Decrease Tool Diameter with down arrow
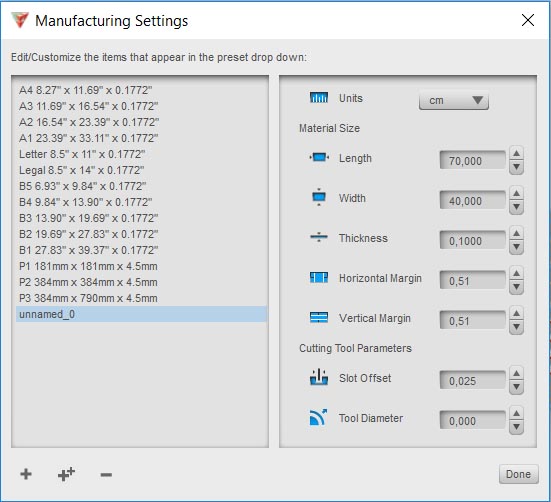The height and width of the screenshot is (502, 551). point(516,428)
